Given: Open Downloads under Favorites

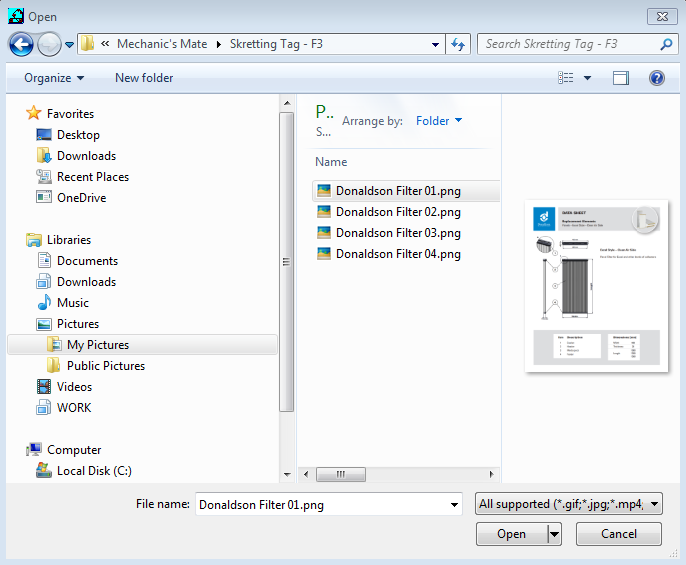Looking at the screenshot, I should [87, 156].
